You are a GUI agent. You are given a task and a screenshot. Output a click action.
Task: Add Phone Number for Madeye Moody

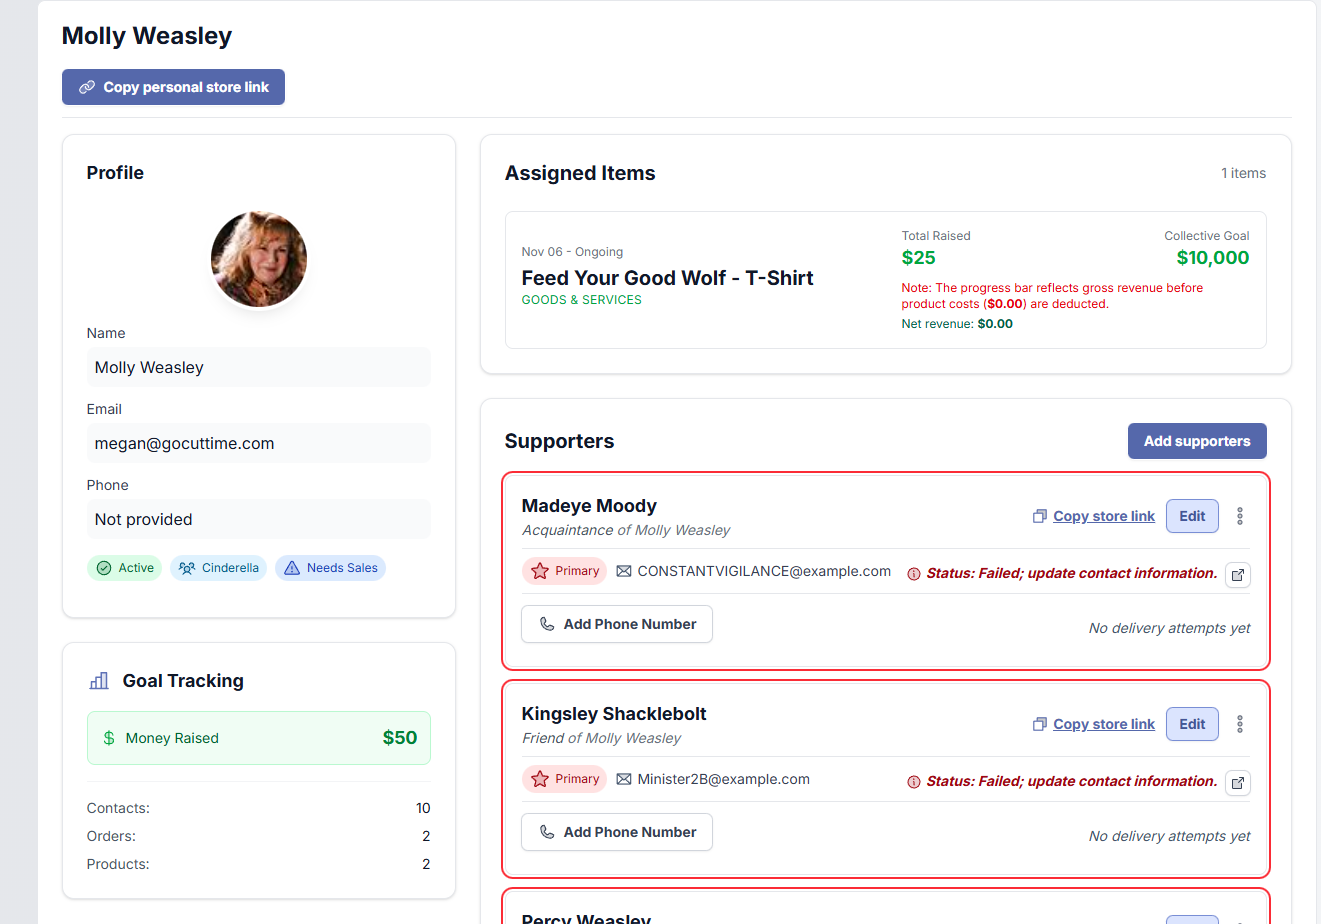click(x=617, y=624)
